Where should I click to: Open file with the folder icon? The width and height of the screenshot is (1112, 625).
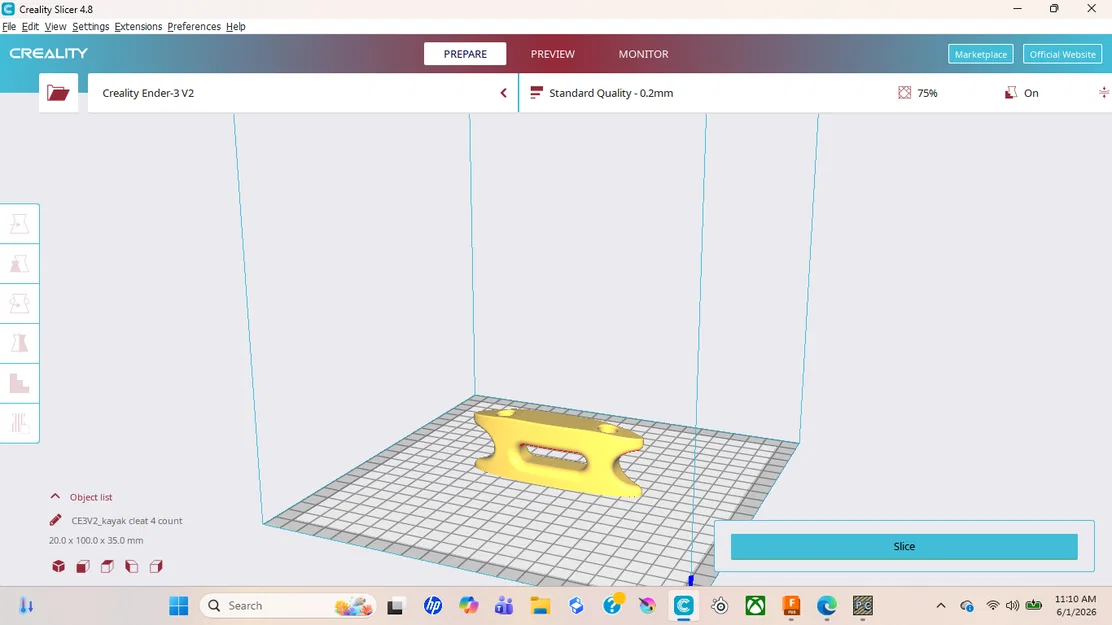point(58,93)
